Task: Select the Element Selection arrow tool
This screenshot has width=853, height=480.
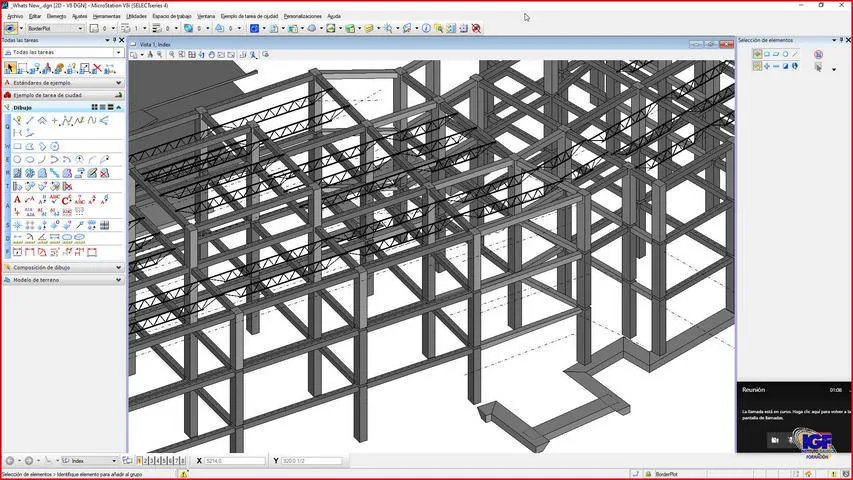Action: (x=10, y=68)
